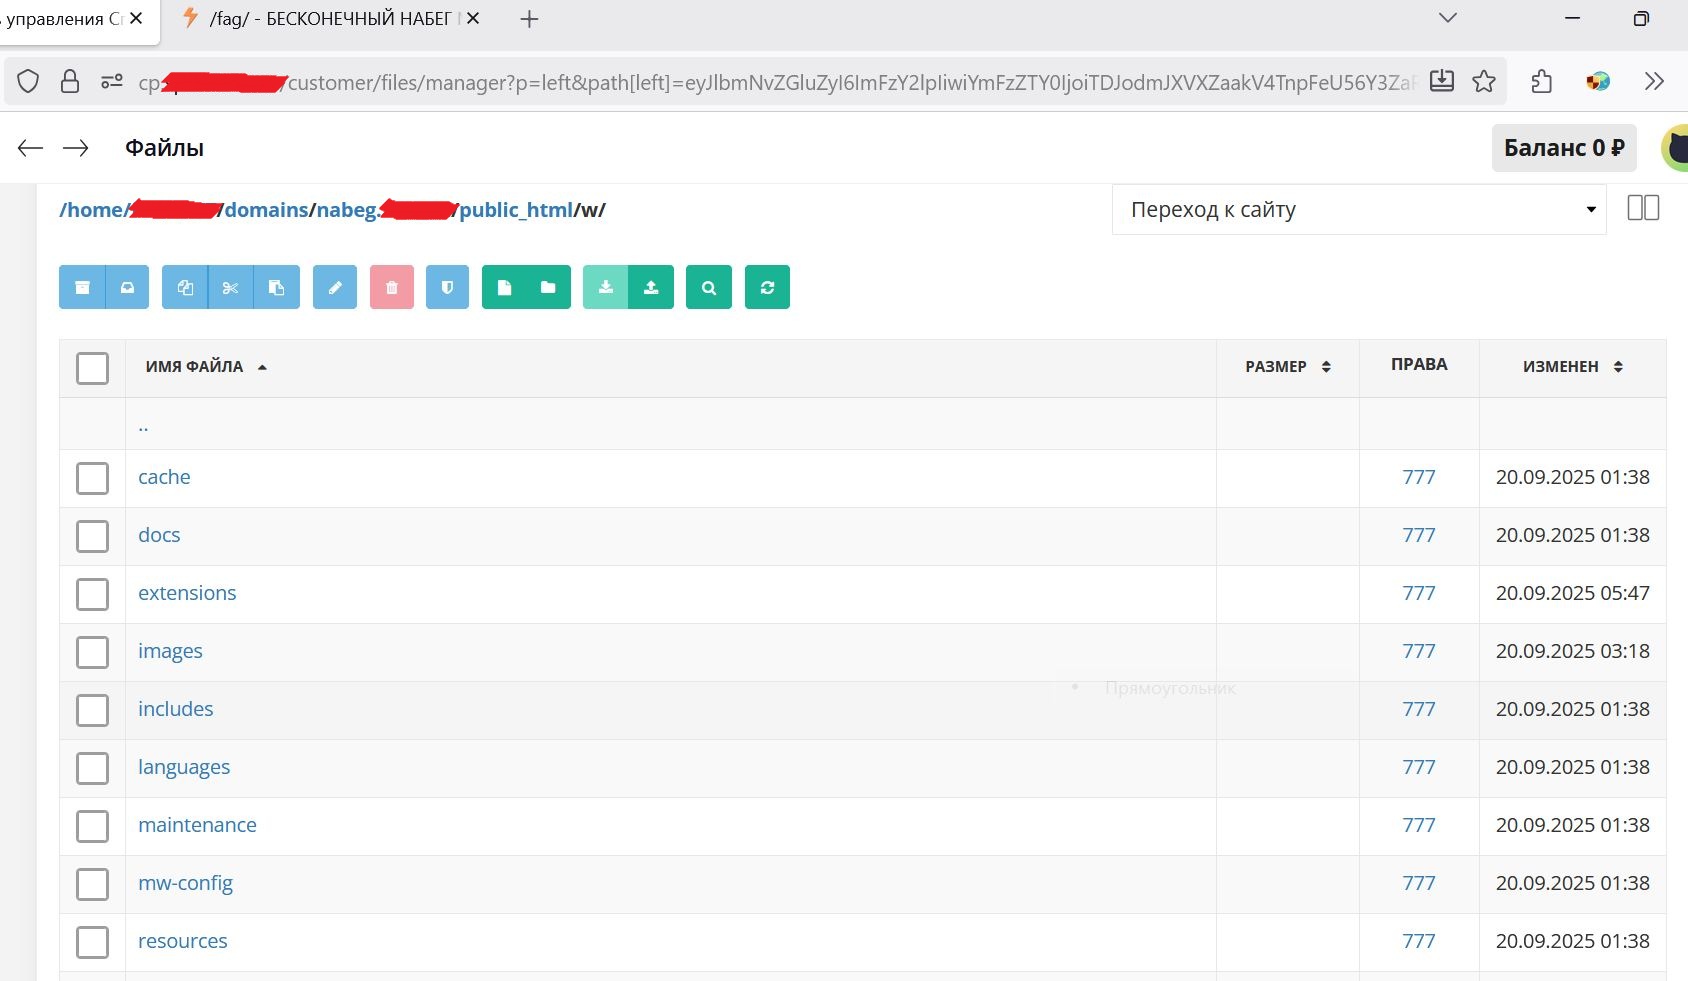Close the /fag/ БЕСКОНЕЧНЫЙ НАБЕГ tab

[x=473, y=18]
